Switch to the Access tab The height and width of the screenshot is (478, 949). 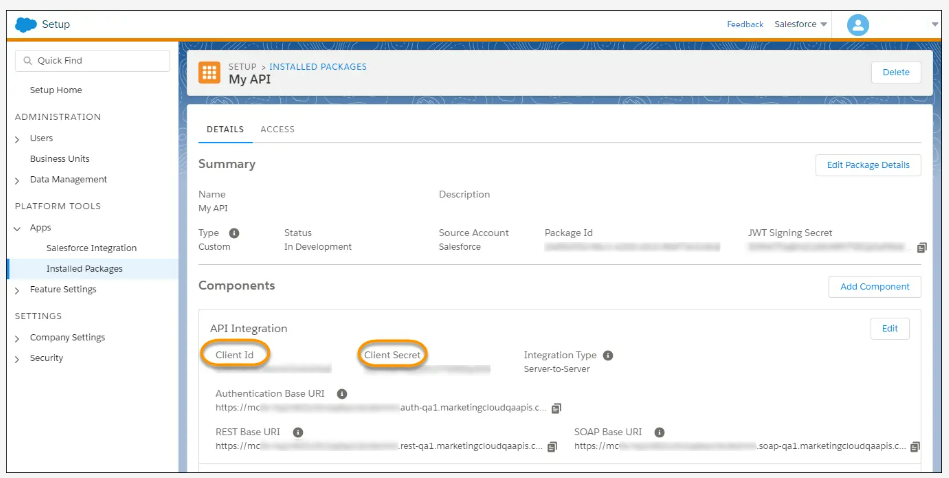click(x=277, y=129)
